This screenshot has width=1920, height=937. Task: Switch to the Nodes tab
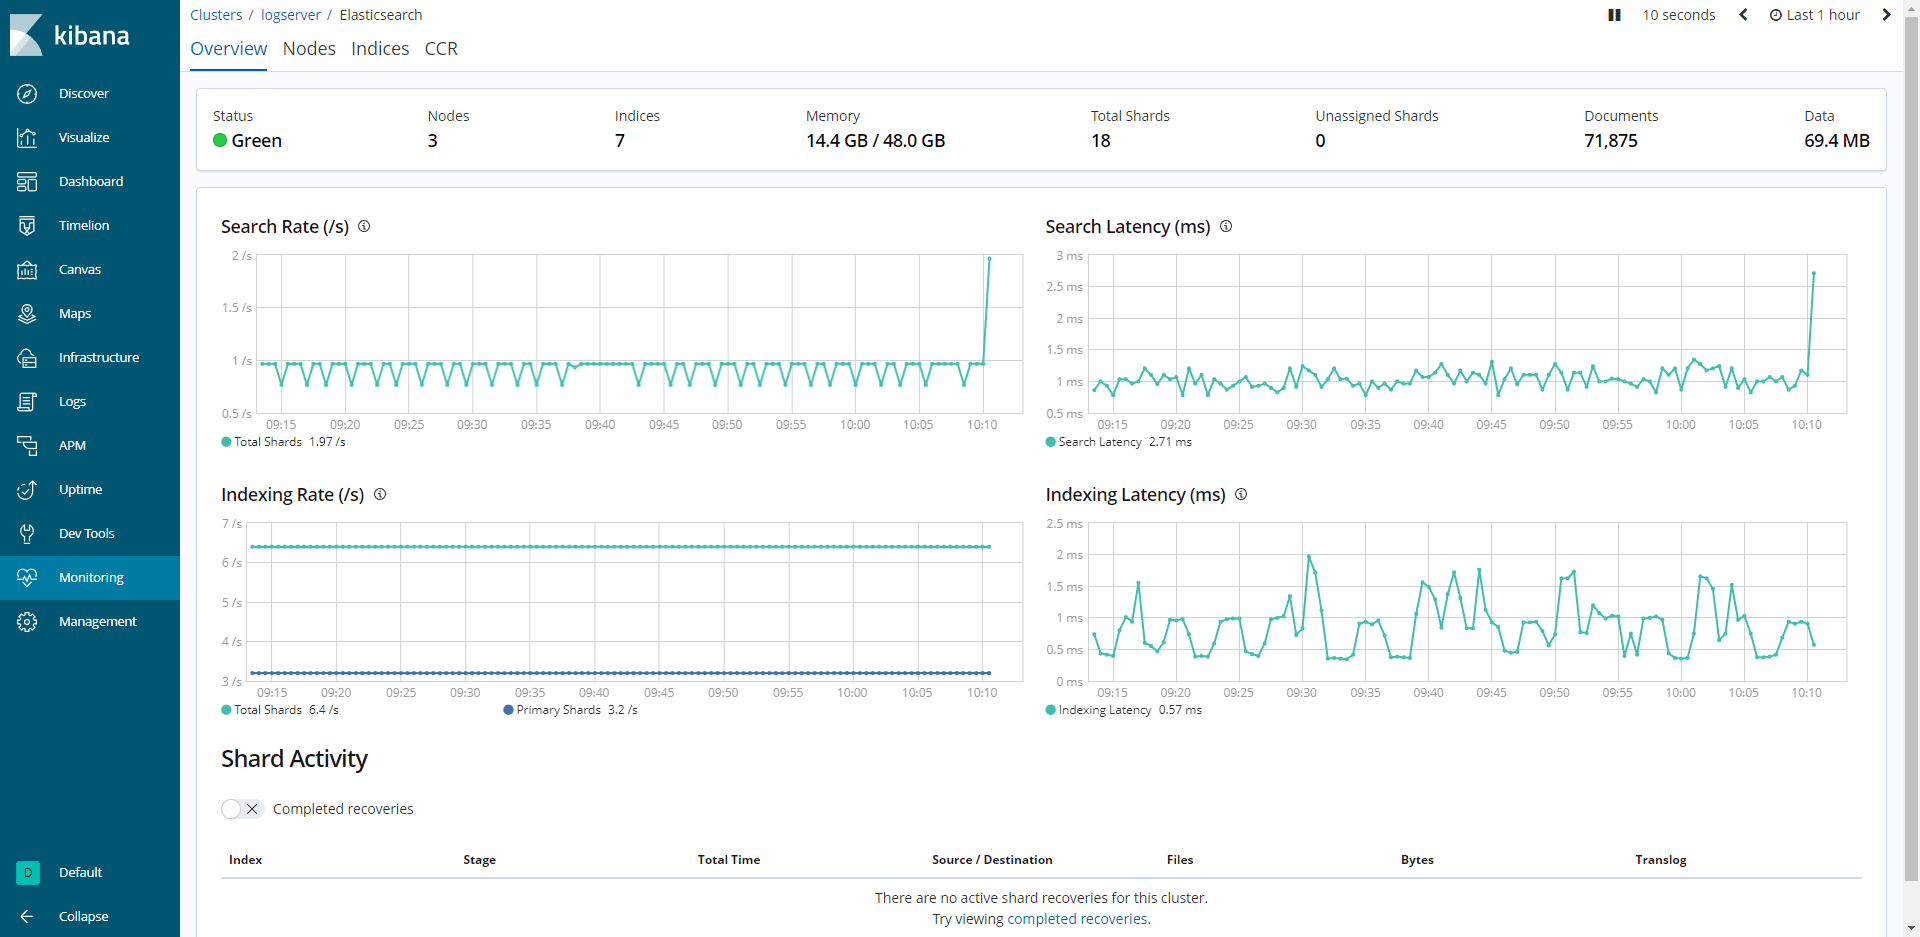(309, 49)
